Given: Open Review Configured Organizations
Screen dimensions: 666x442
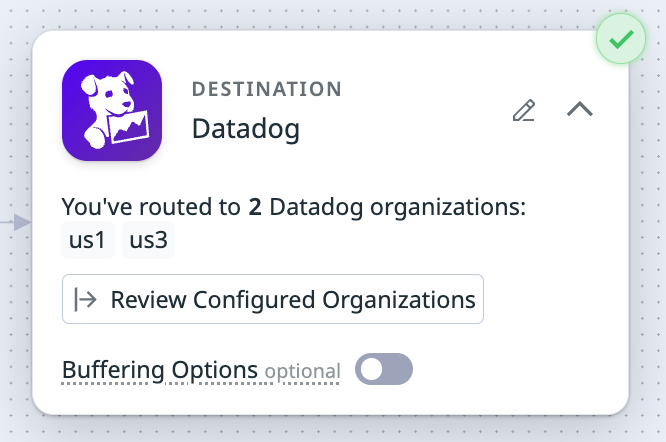Looking at the screenshot, I should (273, 299).
